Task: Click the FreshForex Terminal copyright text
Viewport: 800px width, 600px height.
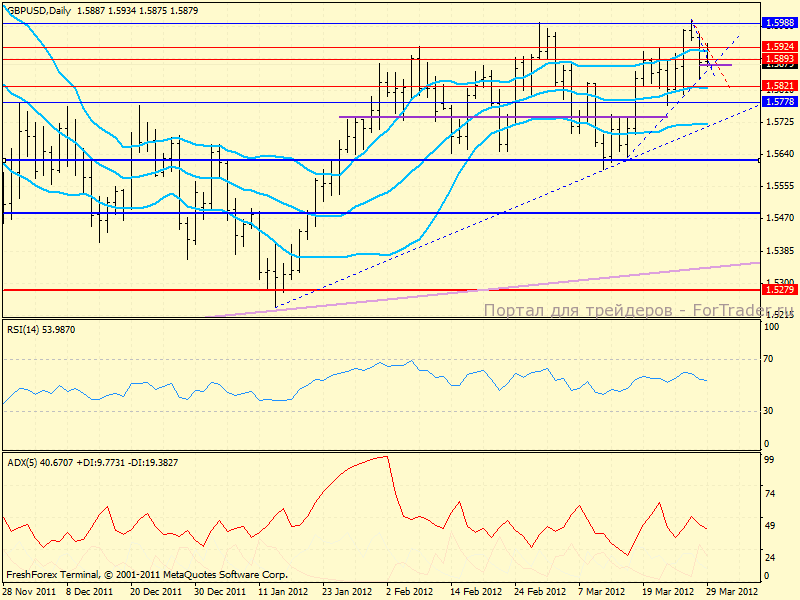Action: click(x=146, y=575)
